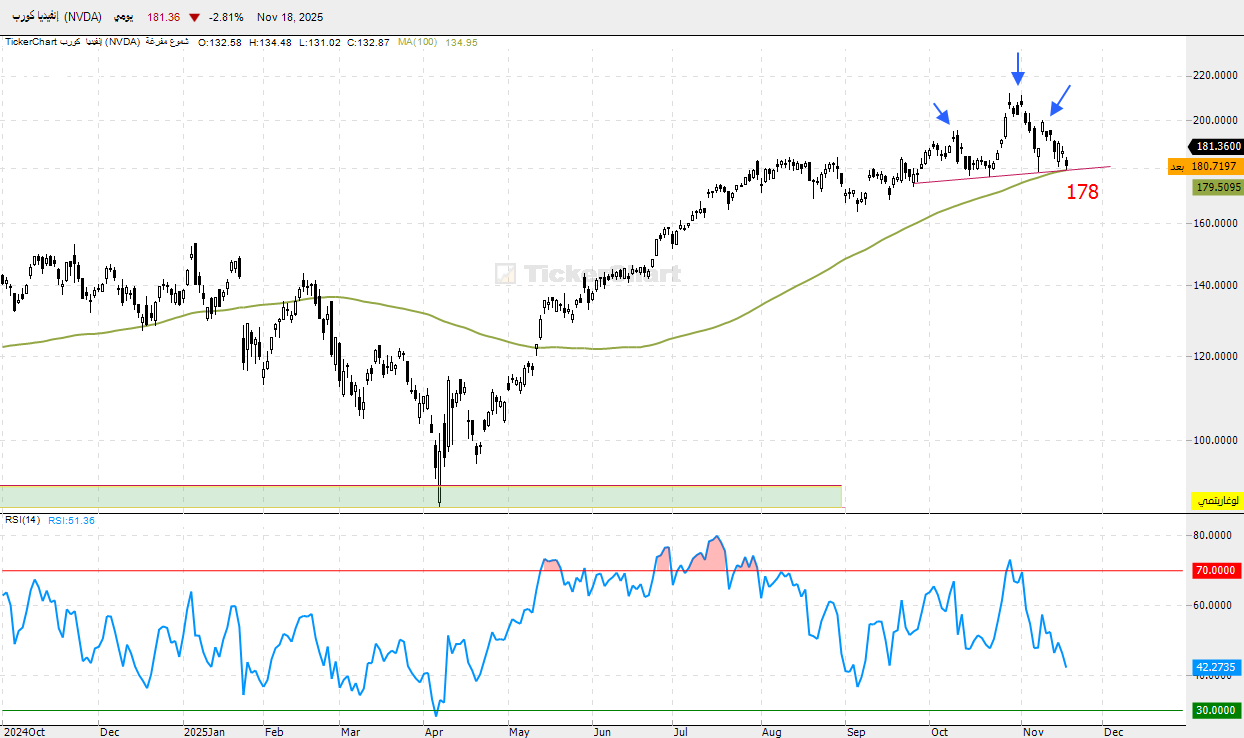
Task: Click the black 181.3600 price tag
Action: (1216, 146)
